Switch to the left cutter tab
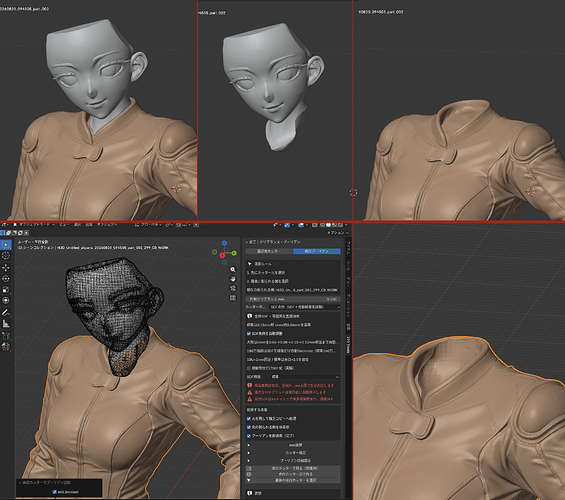This screenshot has width=565, height=500. tap(269, 251)
